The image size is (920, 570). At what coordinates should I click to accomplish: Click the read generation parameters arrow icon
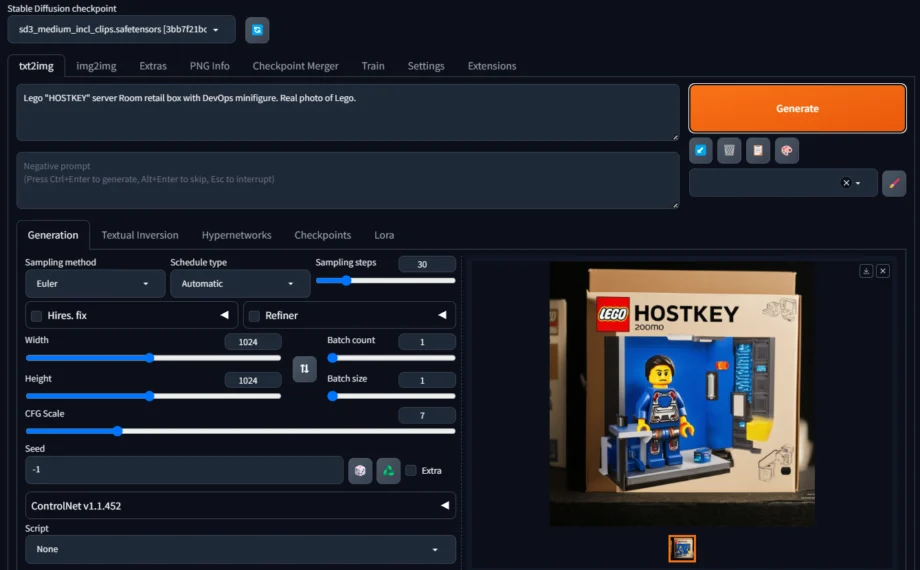(x=701, y=150)
